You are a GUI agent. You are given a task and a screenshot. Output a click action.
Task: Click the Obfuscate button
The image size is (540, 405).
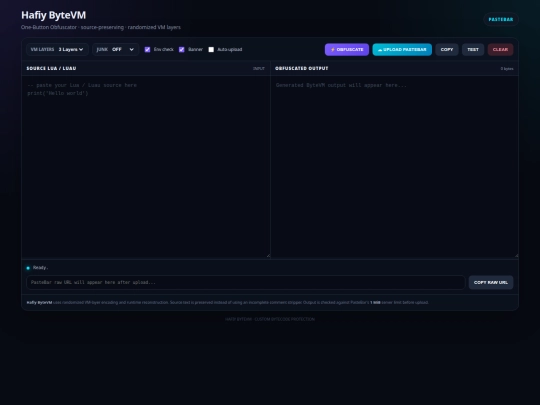(346, 50)
